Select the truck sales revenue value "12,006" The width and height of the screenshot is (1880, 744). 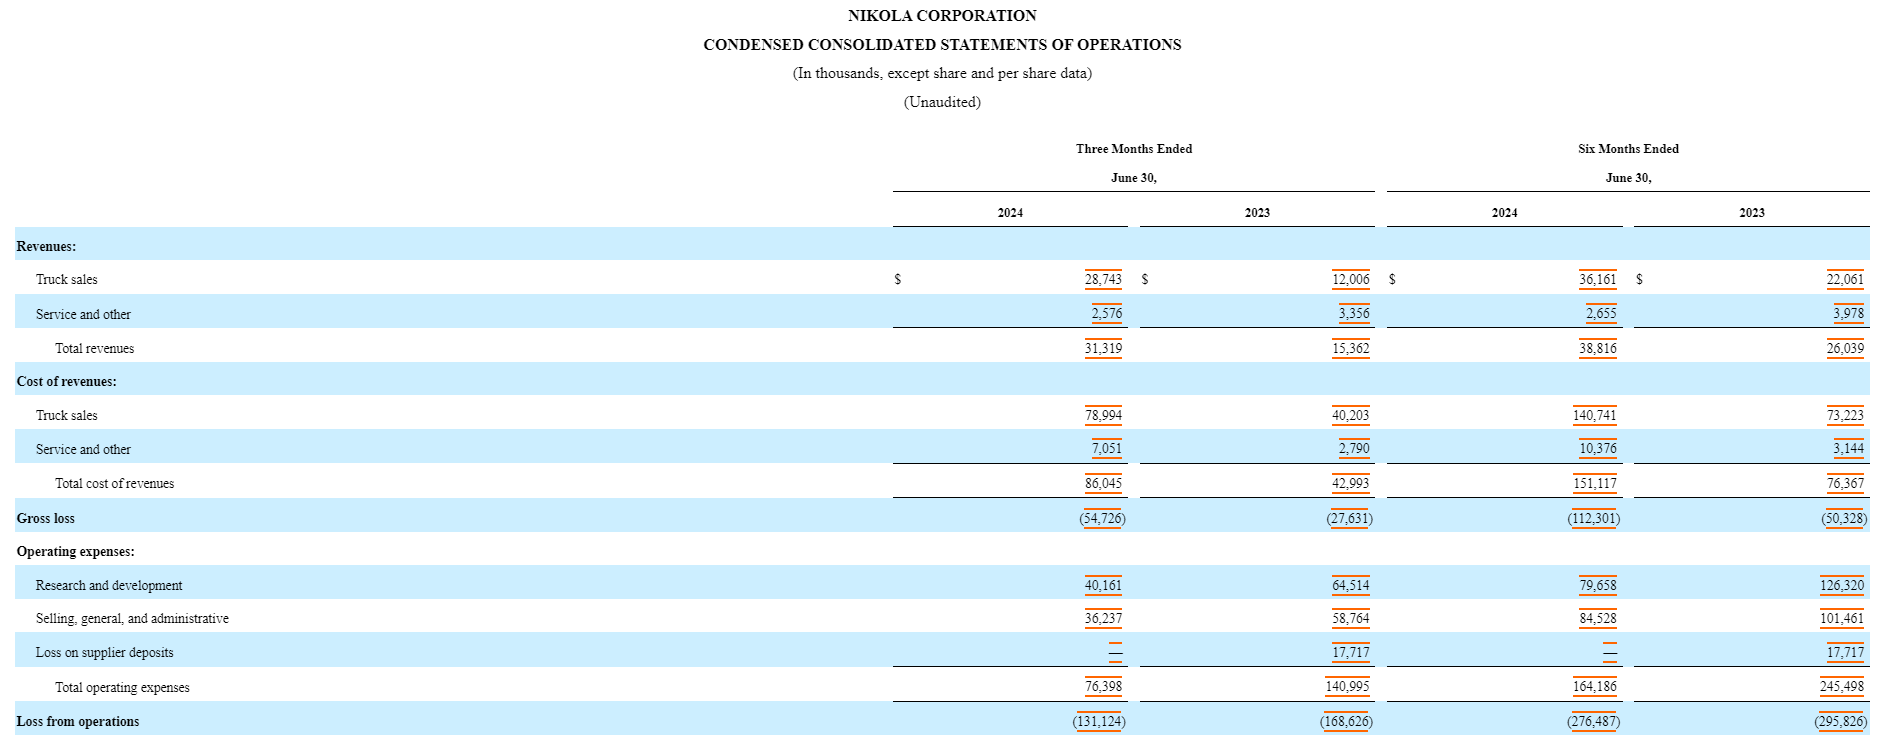pos(1351,280)
